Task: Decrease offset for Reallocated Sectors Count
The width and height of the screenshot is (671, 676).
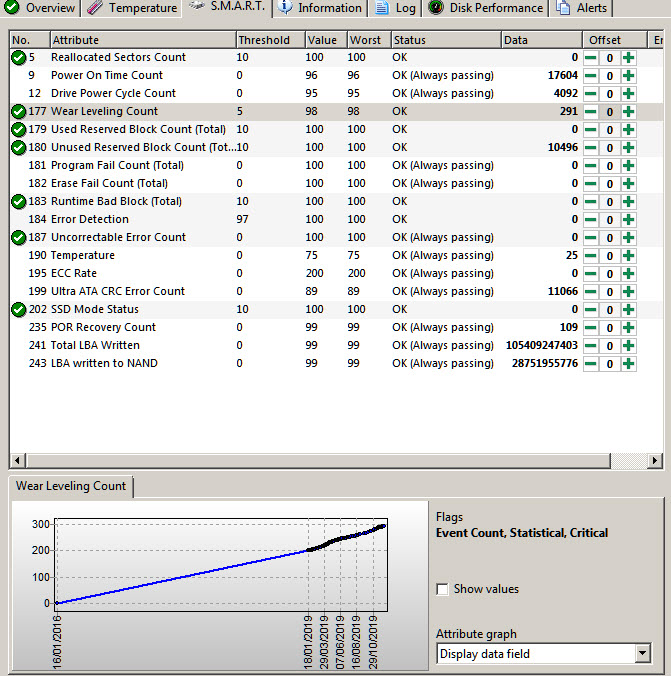Action: 591,58
